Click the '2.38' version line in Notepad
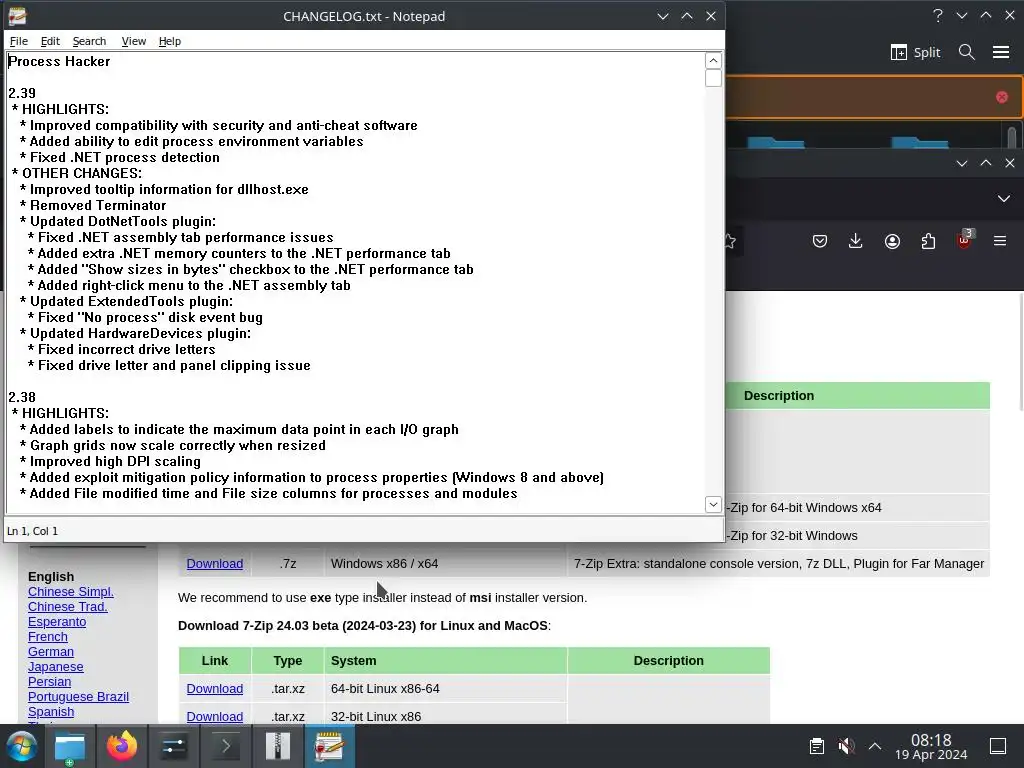The width and height of the screenshot is (1024, 768). click(22, 398)
